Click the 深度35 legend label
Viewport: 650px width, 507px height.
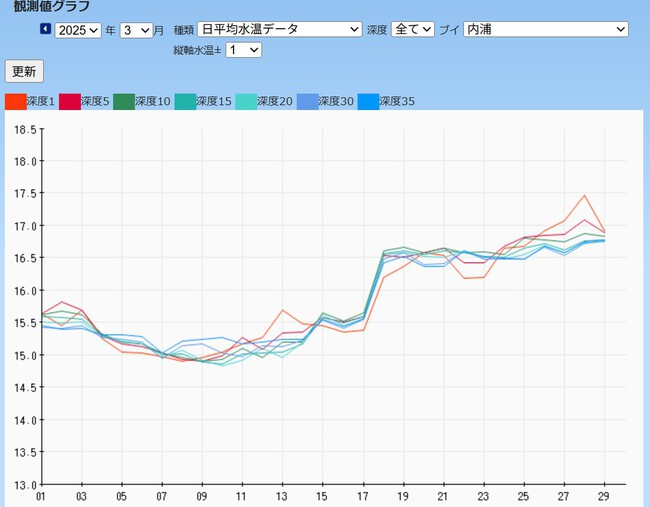397,102
